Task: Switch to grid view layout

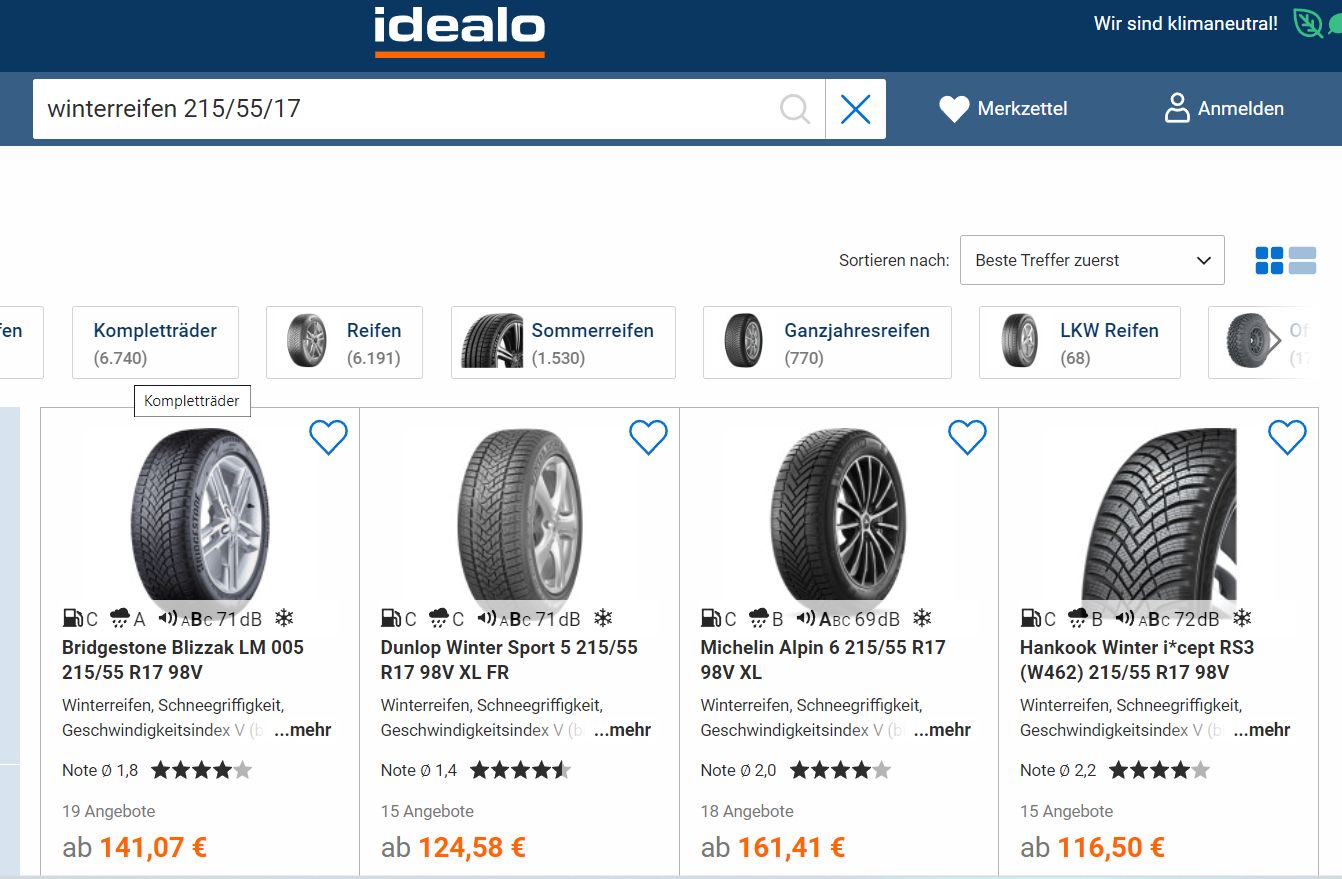Action: tap(1269, 260)
